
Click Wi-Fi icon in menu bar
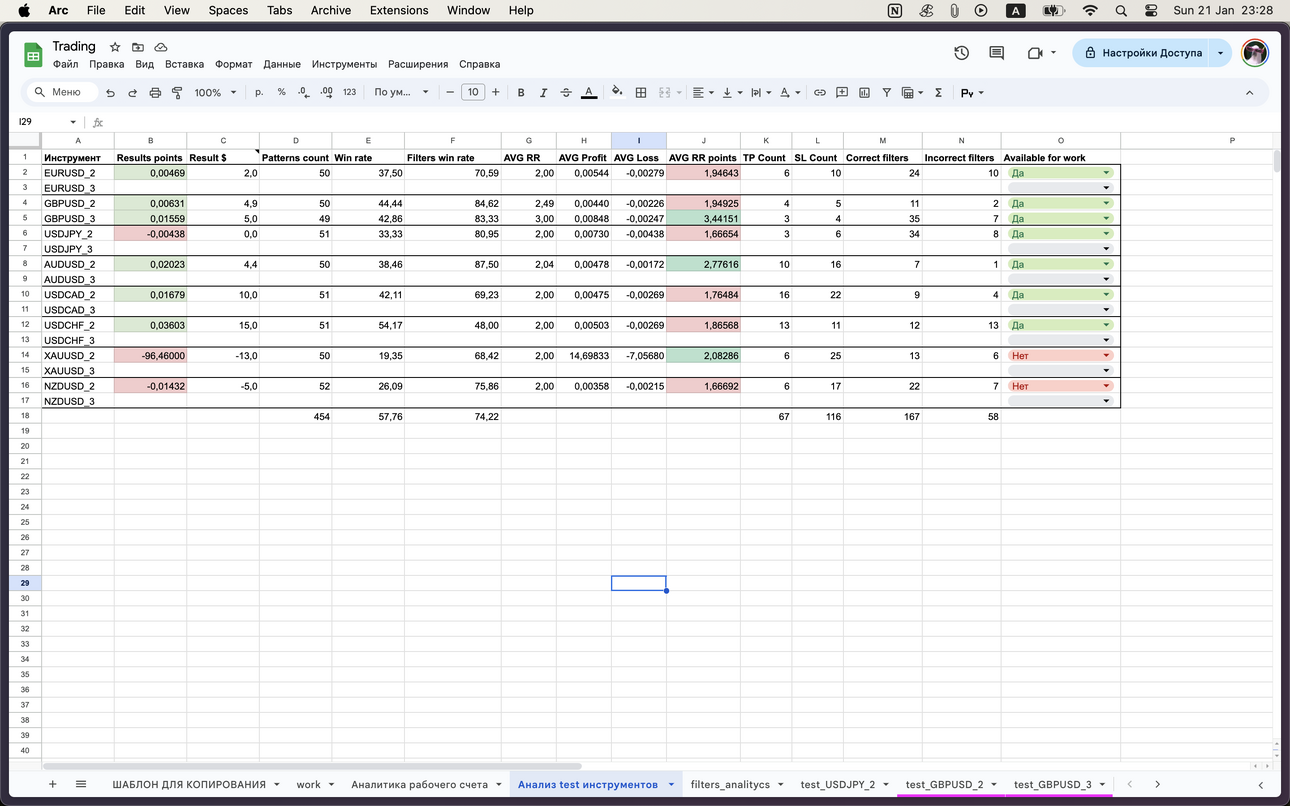tap(1090, 10)
